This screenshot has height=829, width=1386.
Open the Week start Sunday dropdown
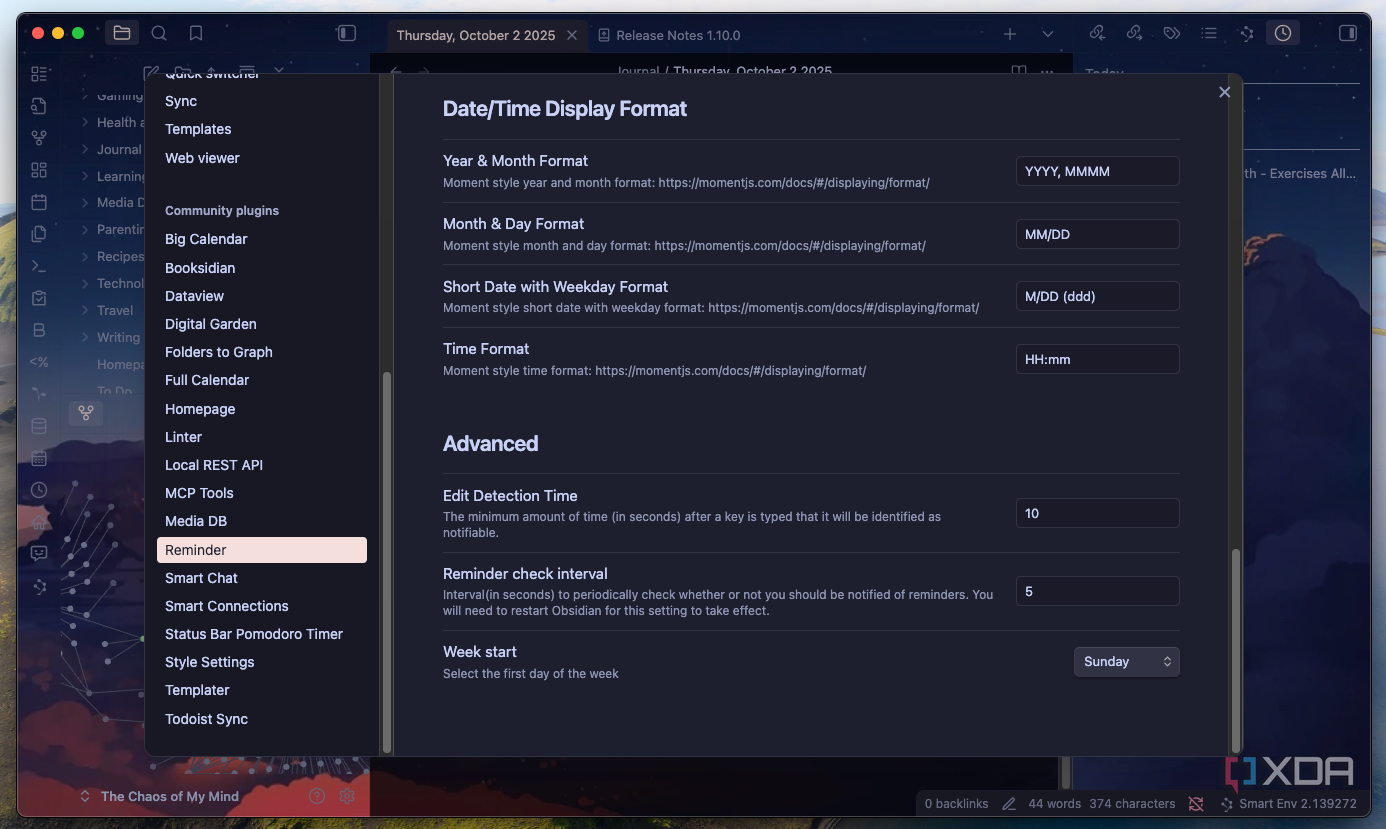(1126, 662)
